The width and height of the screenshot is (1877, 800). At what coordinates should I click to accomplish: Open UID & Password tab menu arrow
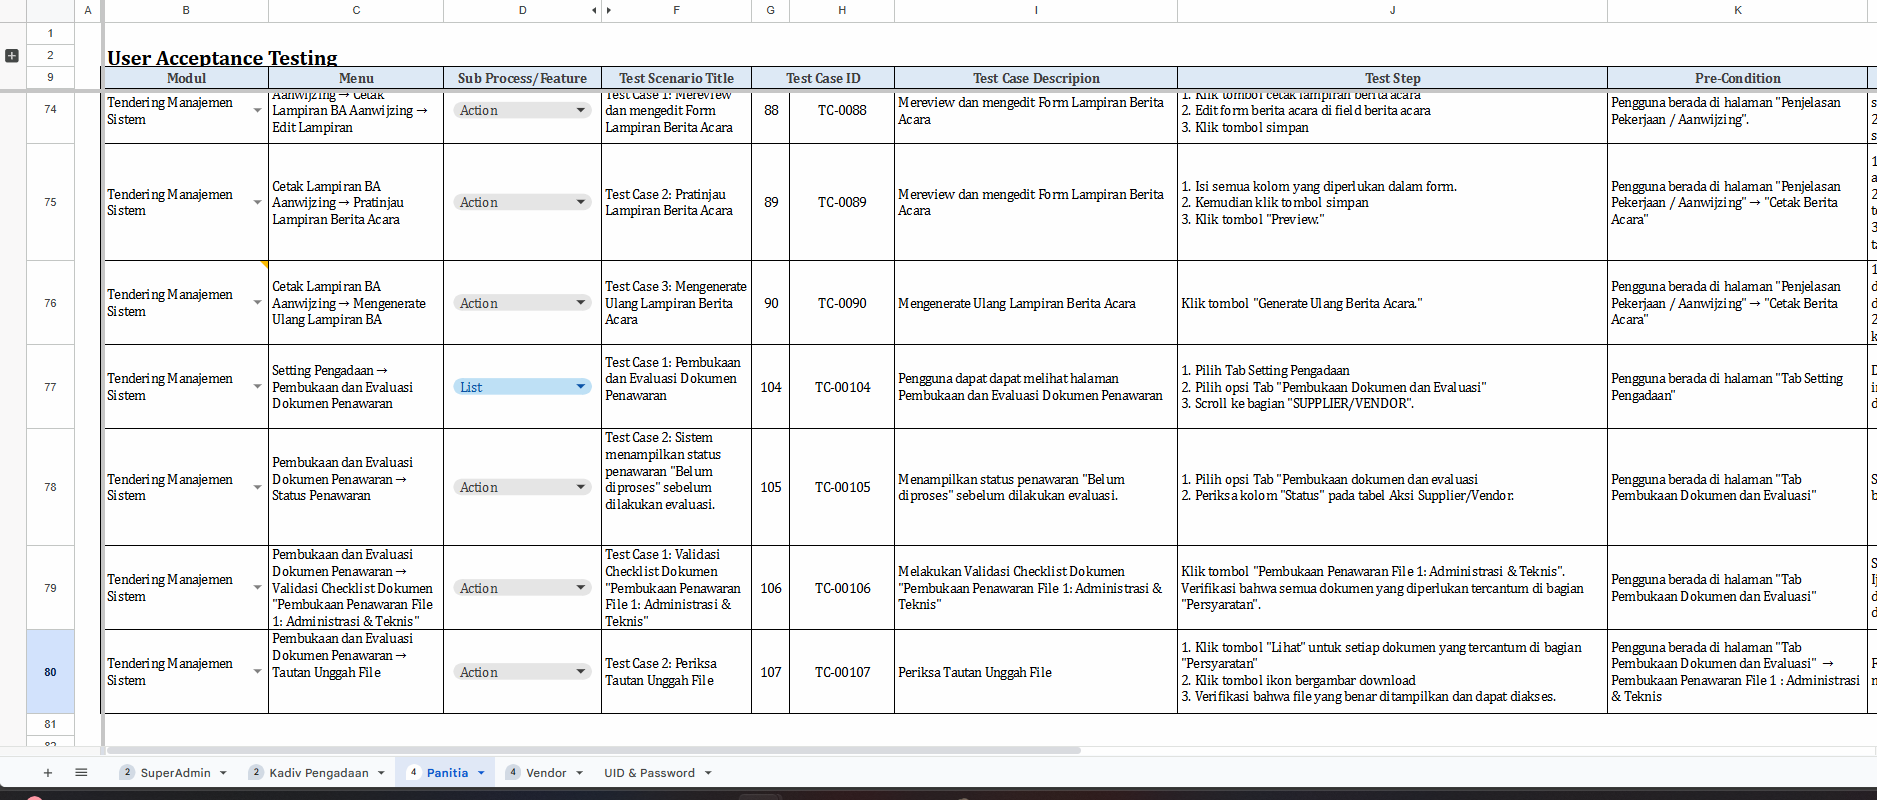708,773
